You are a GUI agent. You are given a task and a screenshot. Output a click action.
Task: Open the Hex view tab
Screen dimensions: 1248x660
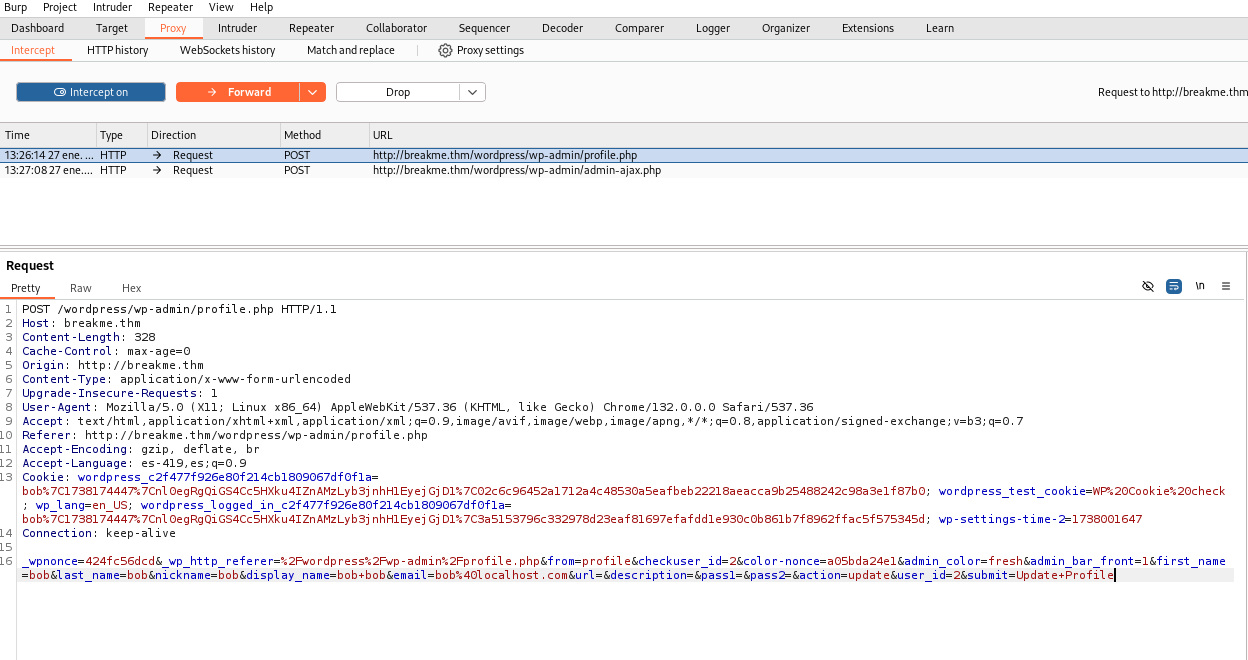(x=132, y=288)
